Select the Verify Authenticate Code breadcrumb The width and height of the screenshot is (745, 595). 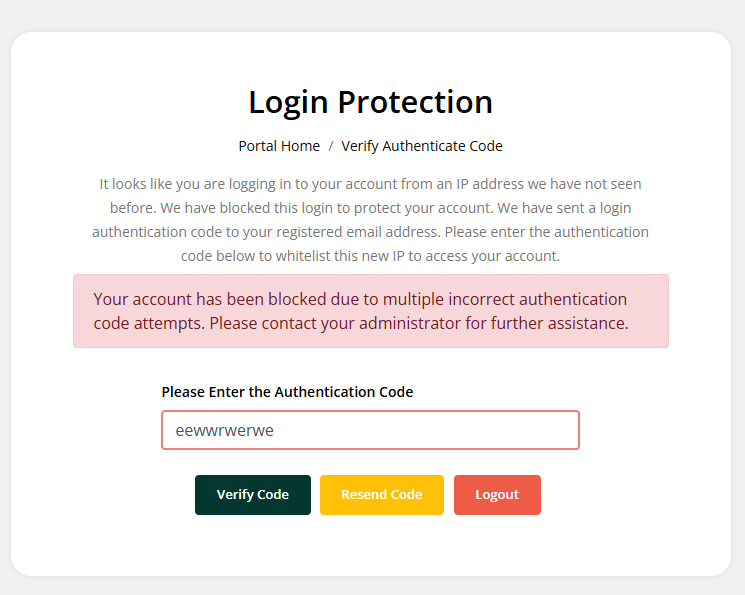422,146
